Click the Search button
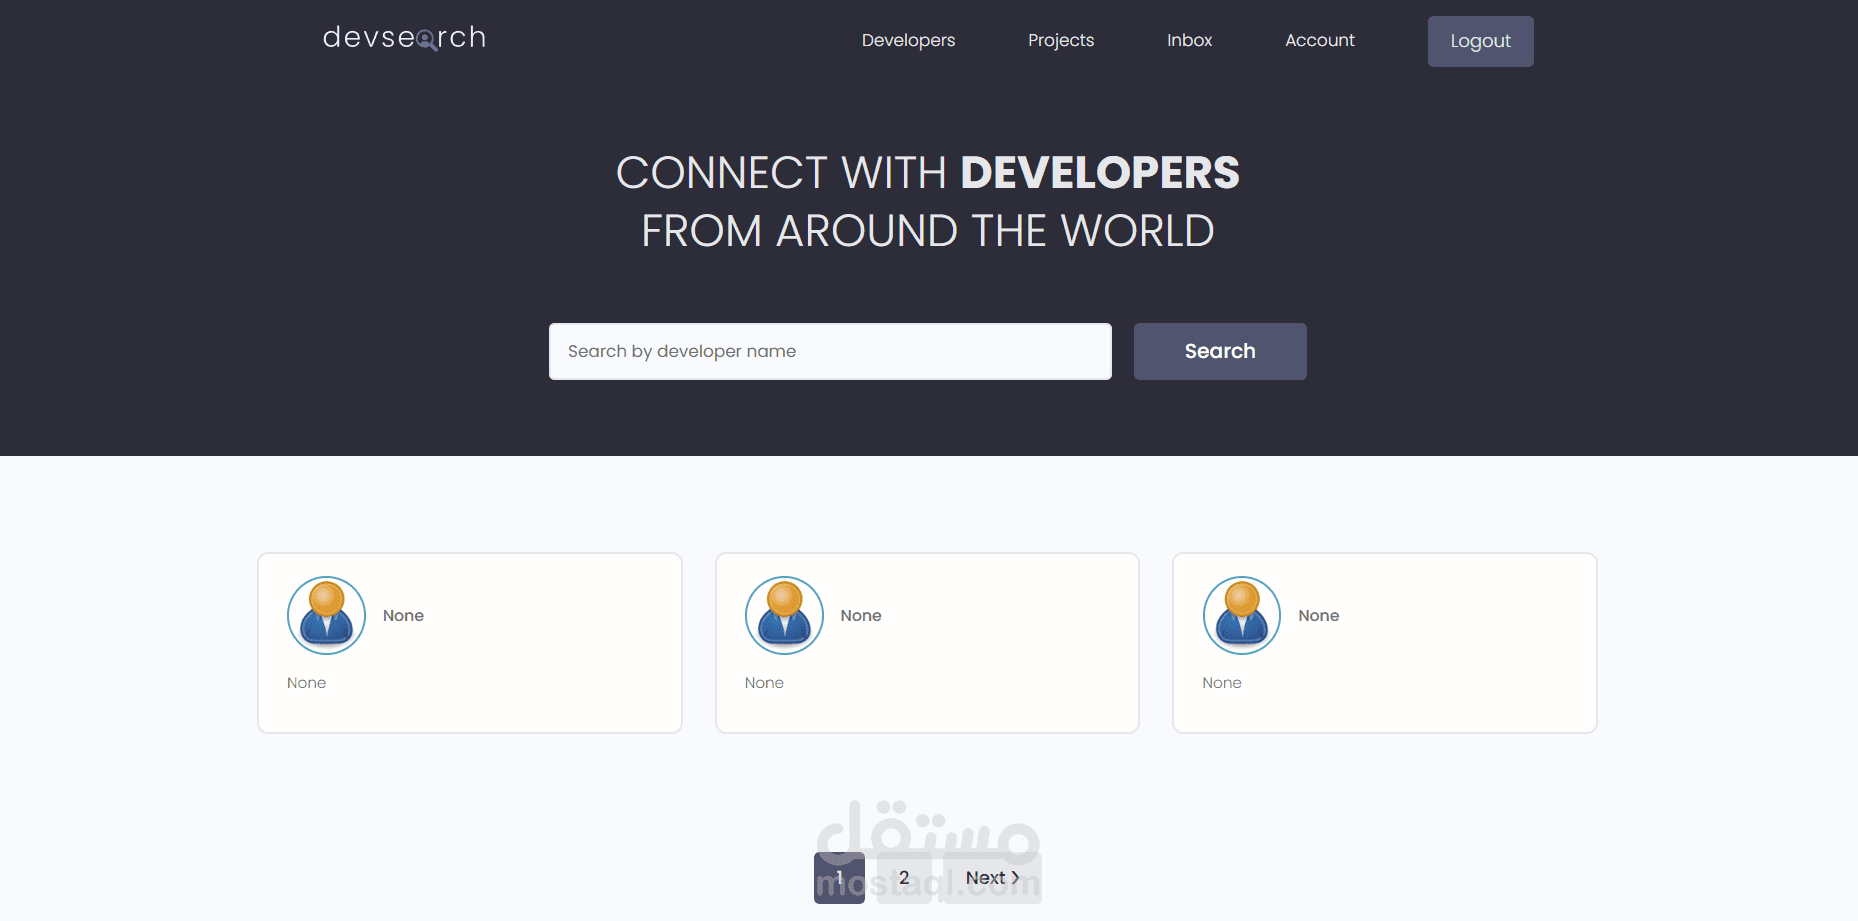The height and width of the screenshot is (921, 1858). pyautogui.click(x=1220, y=351)
